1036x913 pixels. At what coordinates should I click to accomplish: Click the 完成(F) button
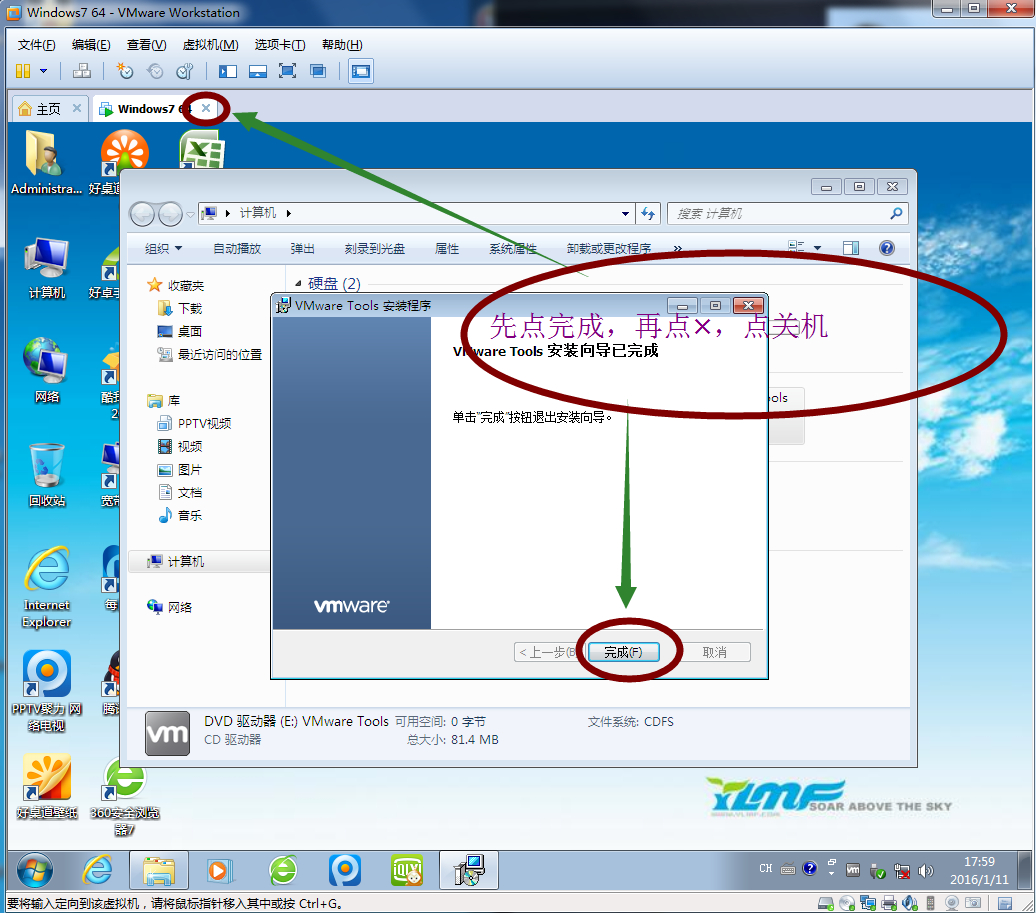pos(624,653)
